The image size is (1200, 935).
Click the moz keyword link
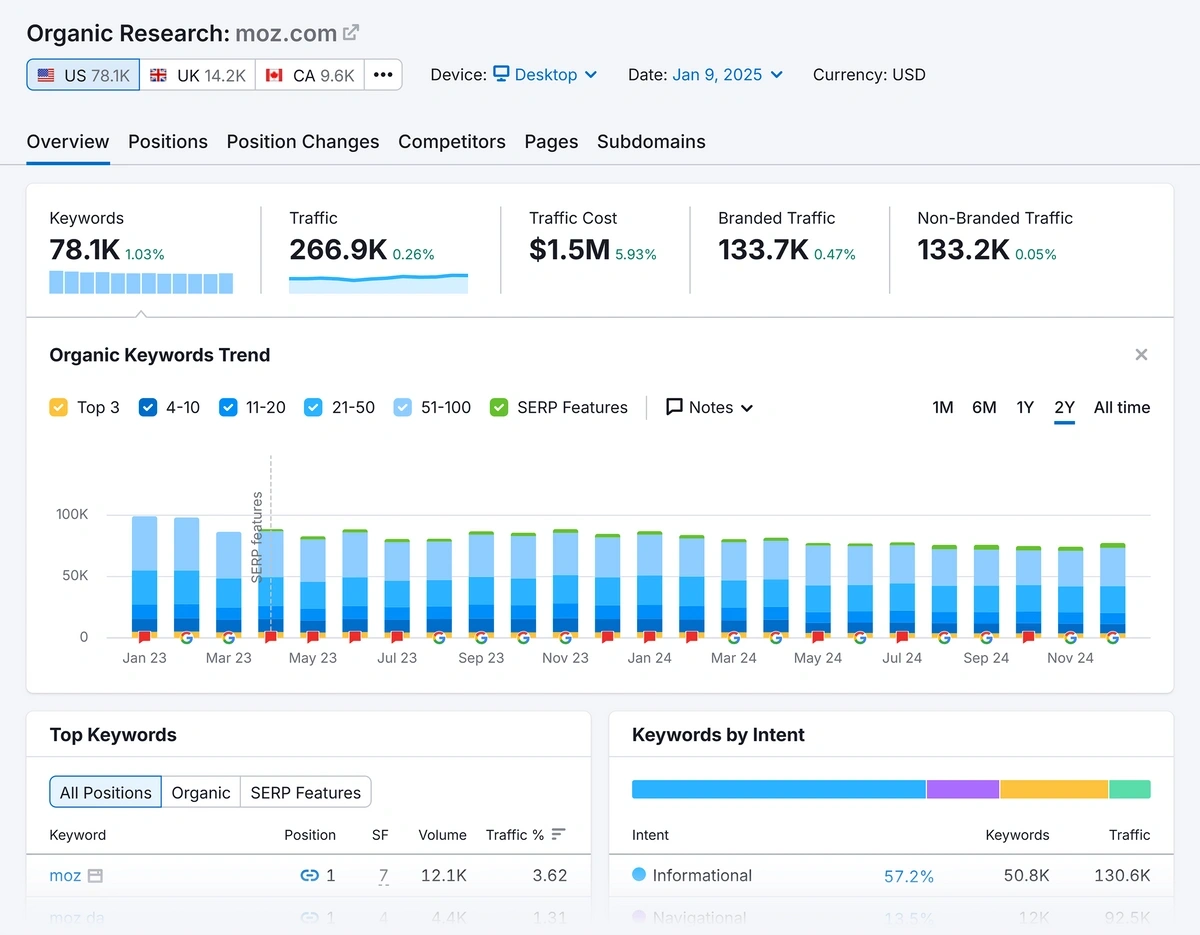[x=65, y=875]
